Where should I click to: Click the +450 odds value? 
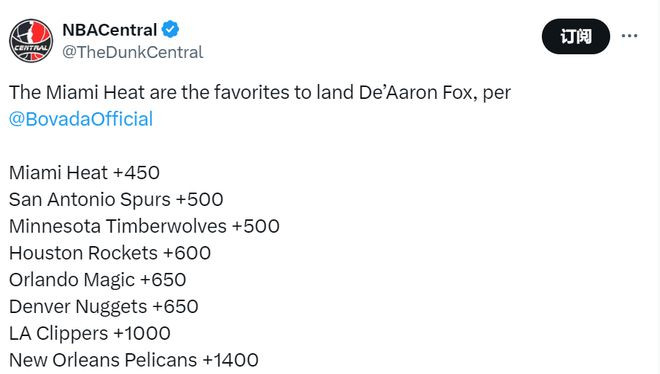coord(137,173)
